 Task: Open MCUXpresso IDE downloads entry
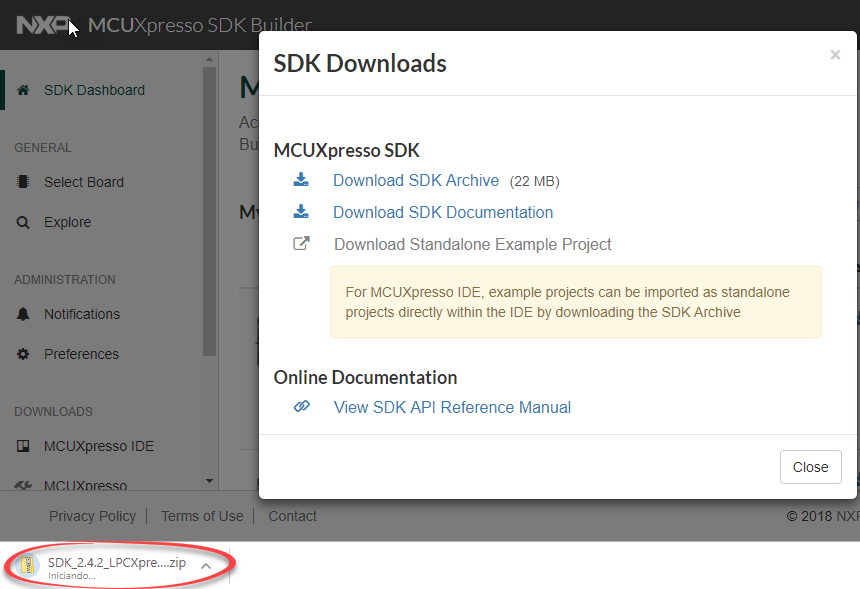click(x=99, y=446)
